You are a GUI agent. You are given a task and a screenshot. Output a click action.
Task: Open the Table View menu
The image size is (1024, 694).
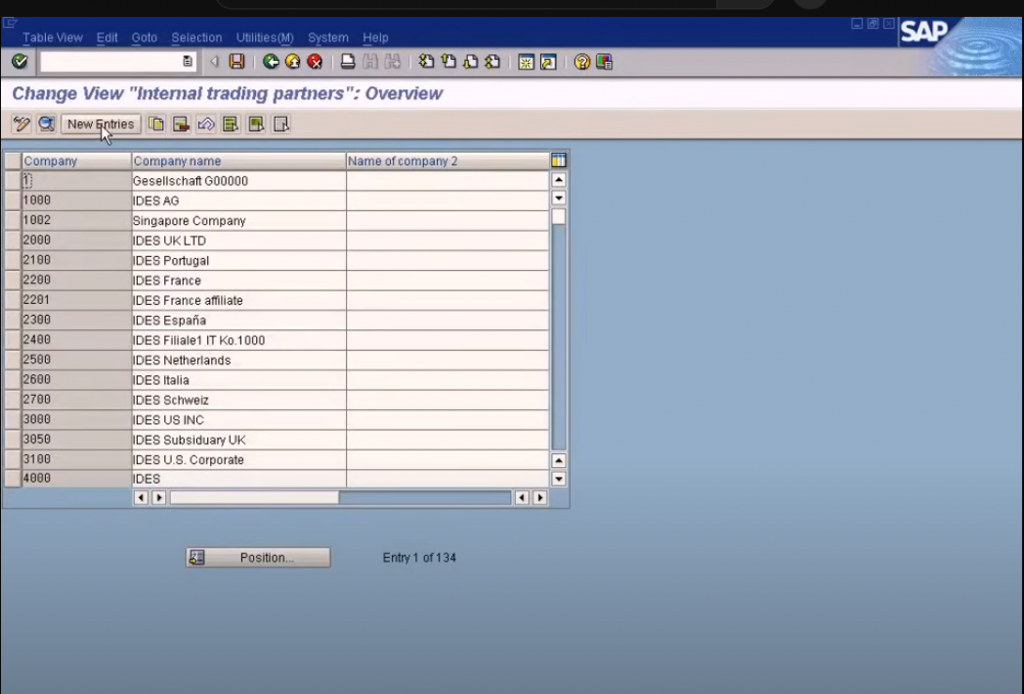[x=53, y=38]
